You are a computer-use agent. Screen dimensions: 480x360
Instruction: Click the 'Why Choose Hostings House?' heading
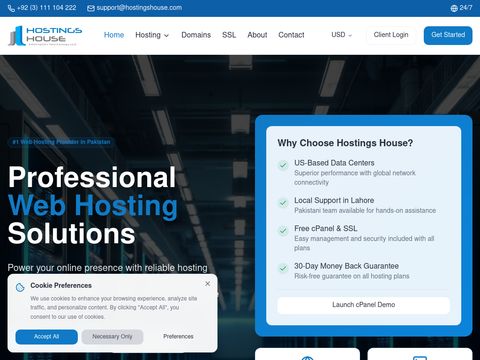tap(345, 143)
